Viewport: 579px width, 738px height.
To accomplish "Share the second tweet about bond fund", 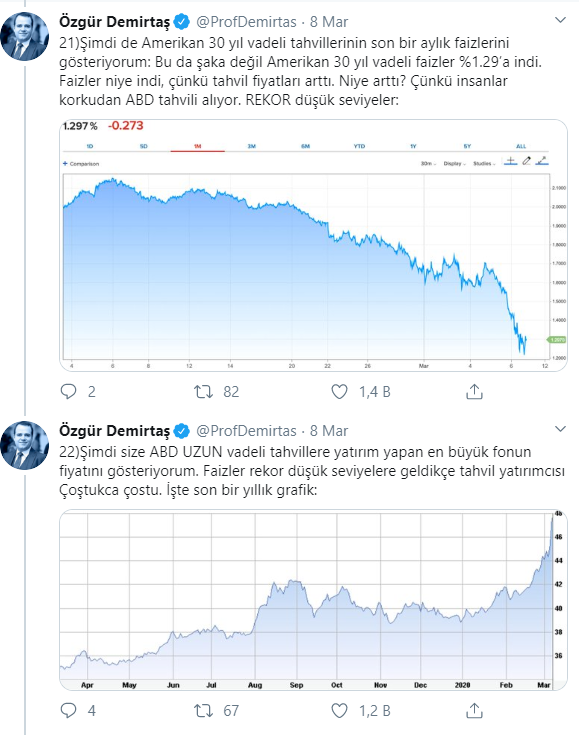I will point(474,710).
